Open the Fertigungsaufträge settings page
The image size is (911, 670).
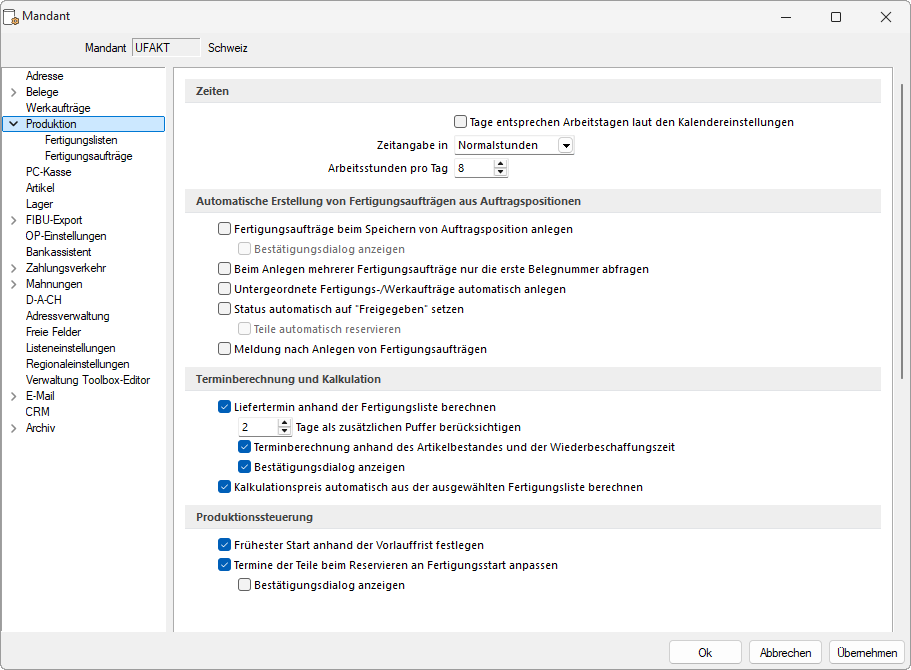coord(88,156)
